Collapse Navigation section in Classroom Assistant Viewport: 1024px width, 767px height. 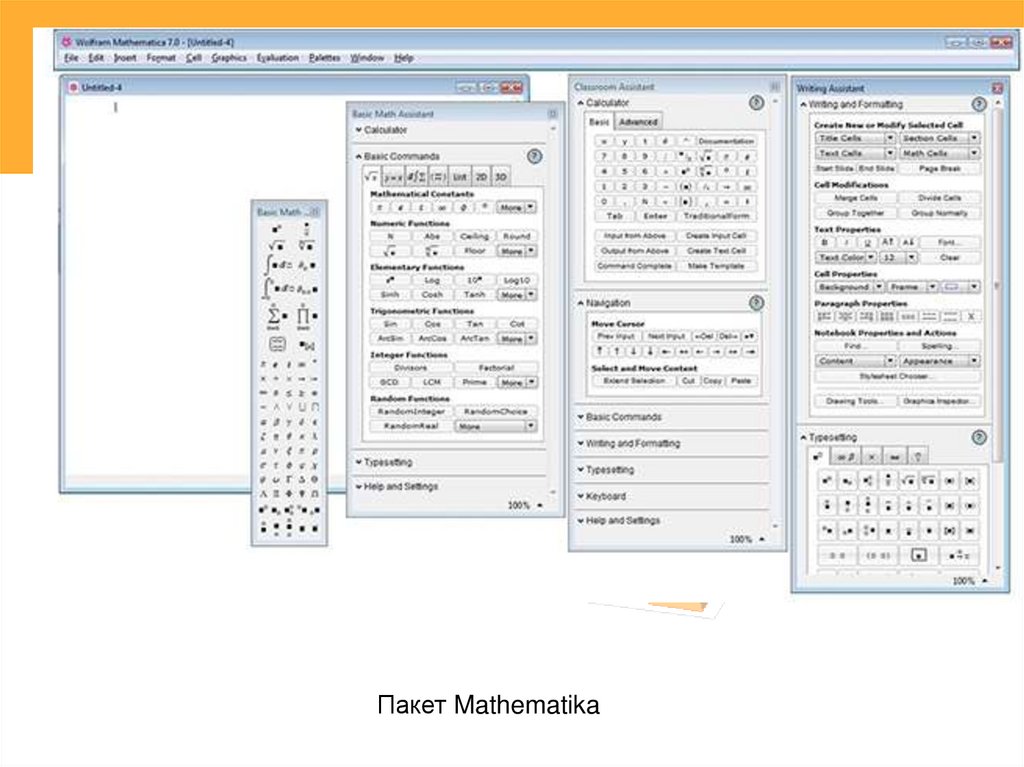tap(604, 303)
